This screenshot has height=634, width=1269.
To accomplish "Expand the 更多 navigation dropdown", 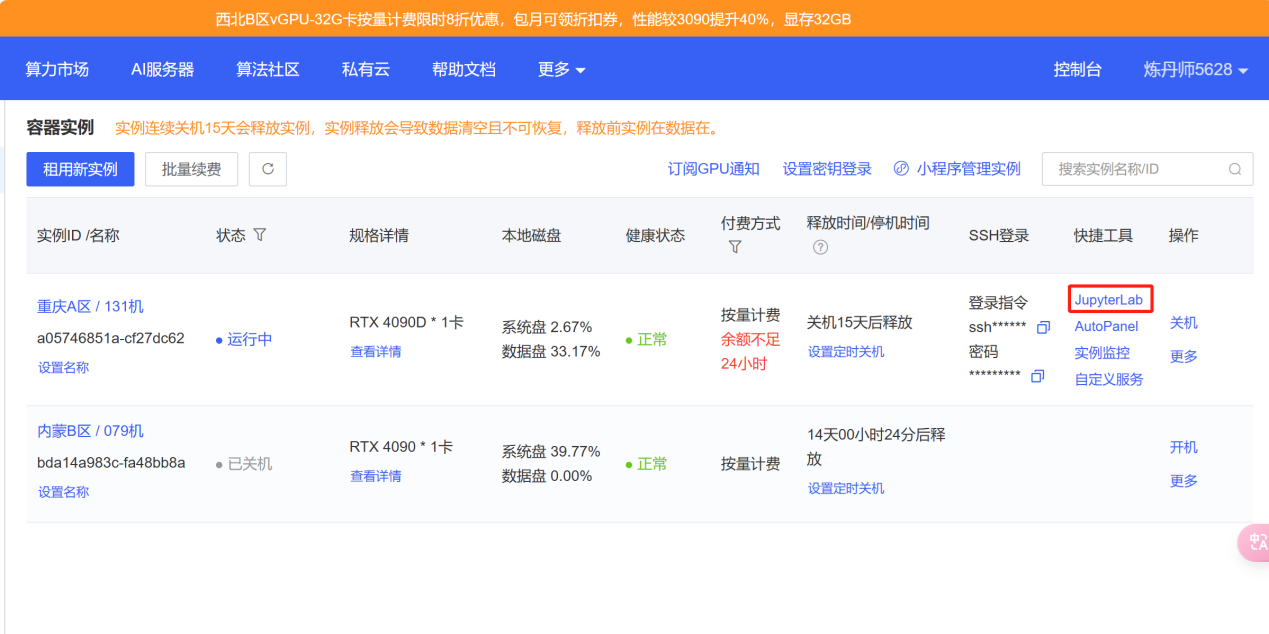I will [561, 70].
